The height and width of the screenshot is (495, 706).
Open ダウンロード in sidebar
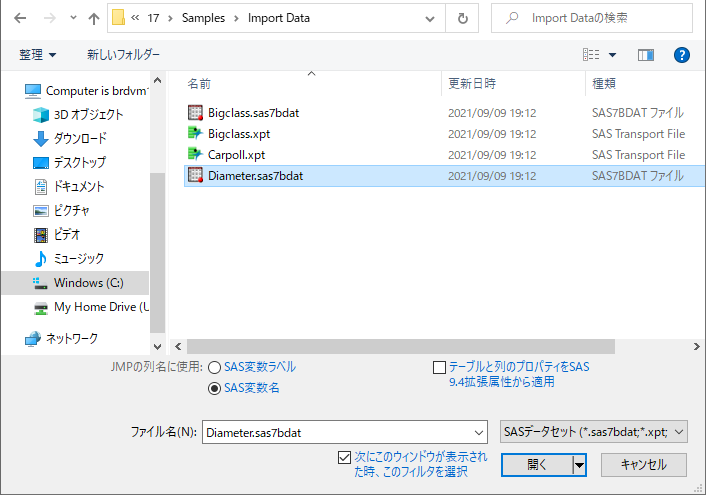click(70, 138)
